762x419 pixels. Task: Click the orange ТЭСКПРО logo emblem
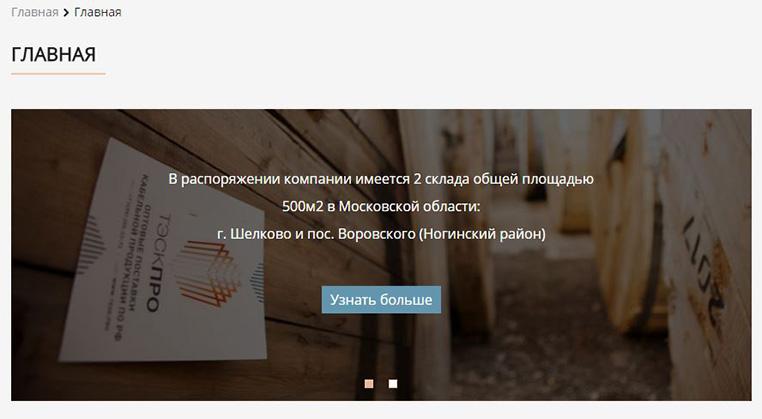pyautogui.click(x=209, y=274)
